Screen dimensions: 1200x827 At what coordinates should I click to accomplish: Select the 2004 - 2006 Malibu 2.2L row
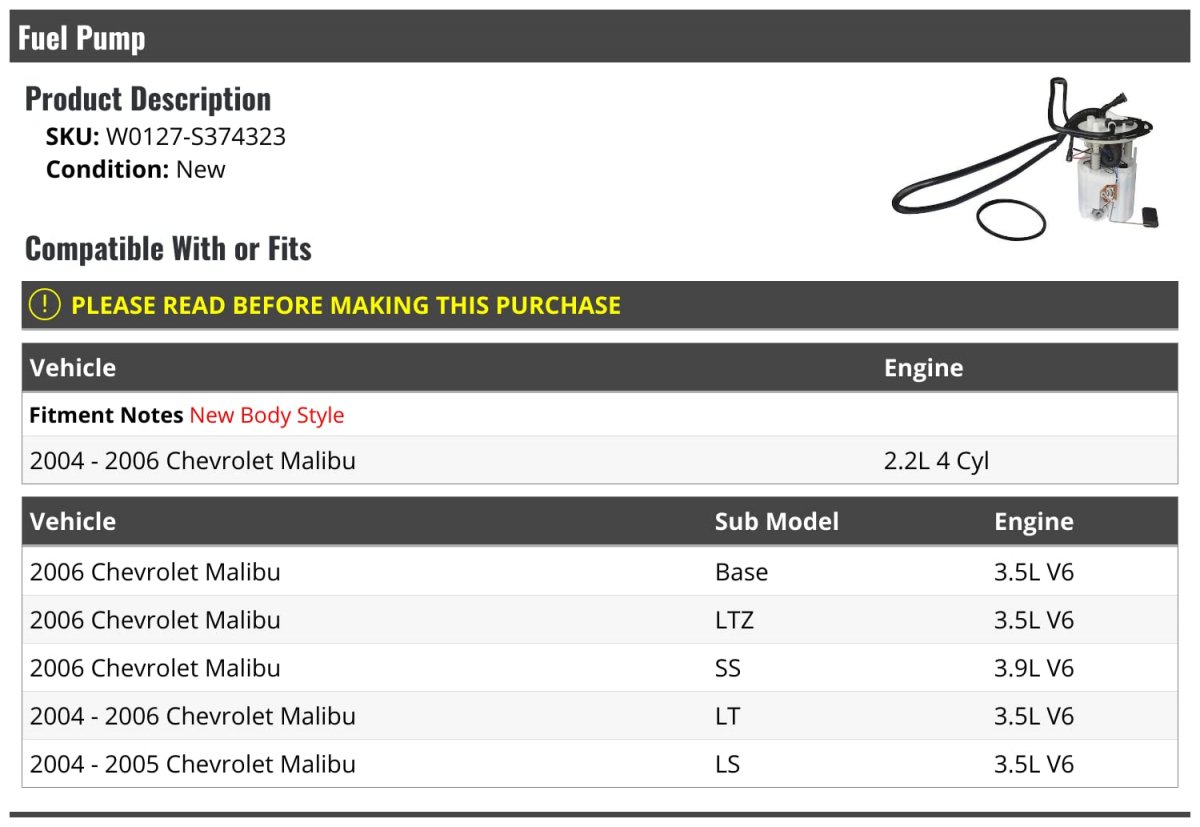pos(600,461)
